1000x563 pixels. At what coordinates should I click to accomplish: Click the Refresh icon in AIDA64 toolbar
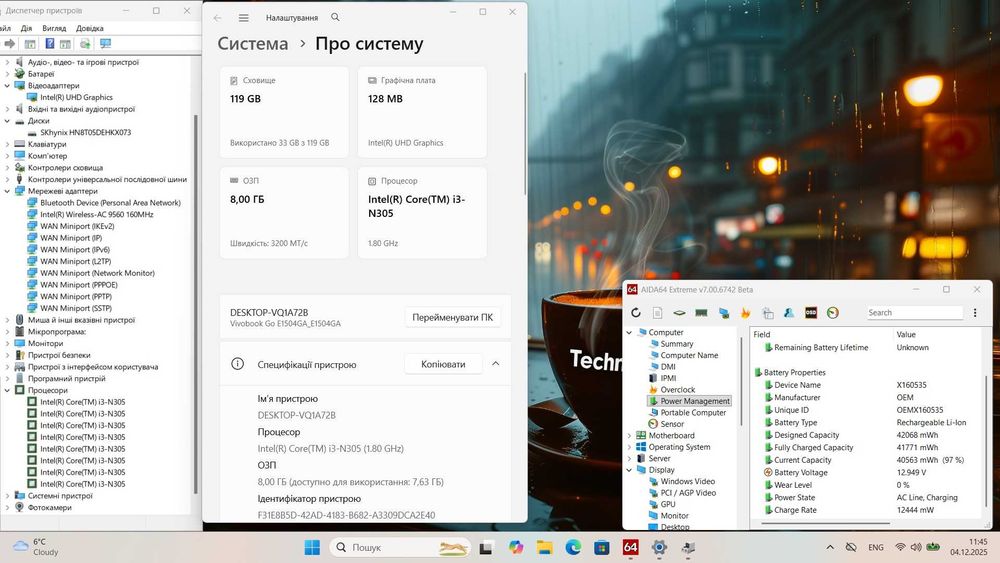click(x=636, y=312)
